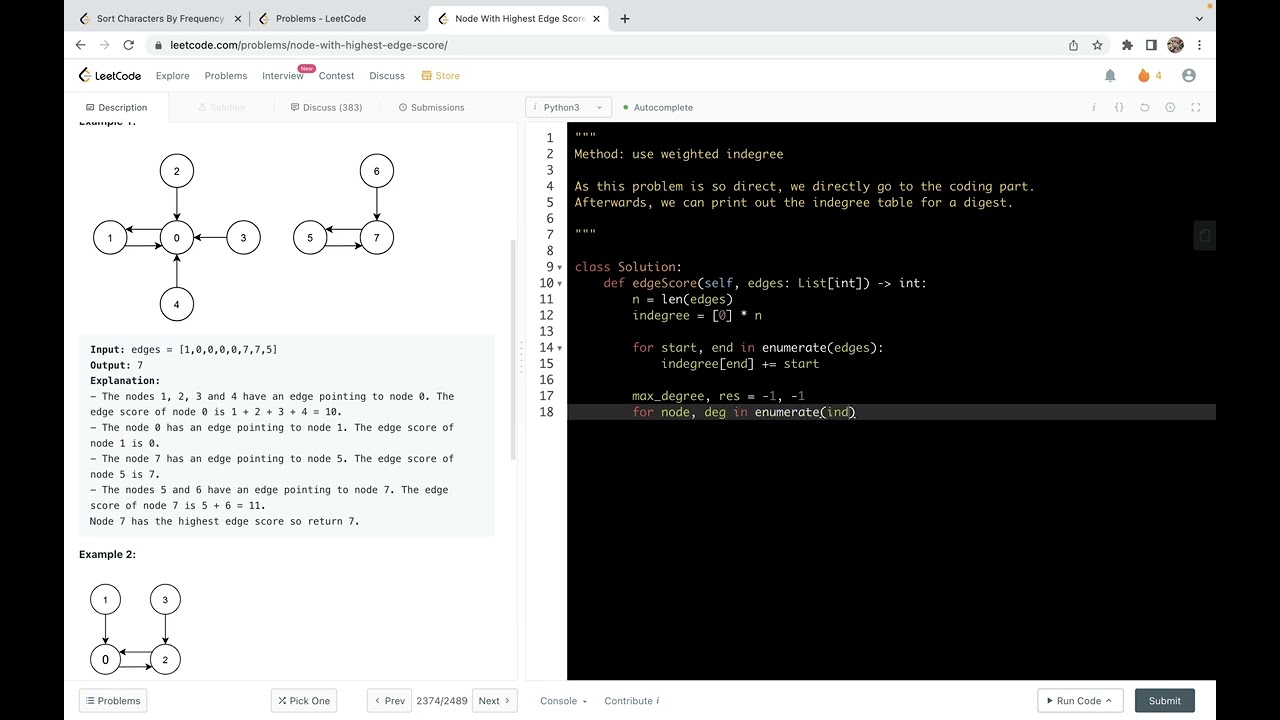Open Chrome three-dot menu
Screen dimensions: 1280x720
[1199, 45]
